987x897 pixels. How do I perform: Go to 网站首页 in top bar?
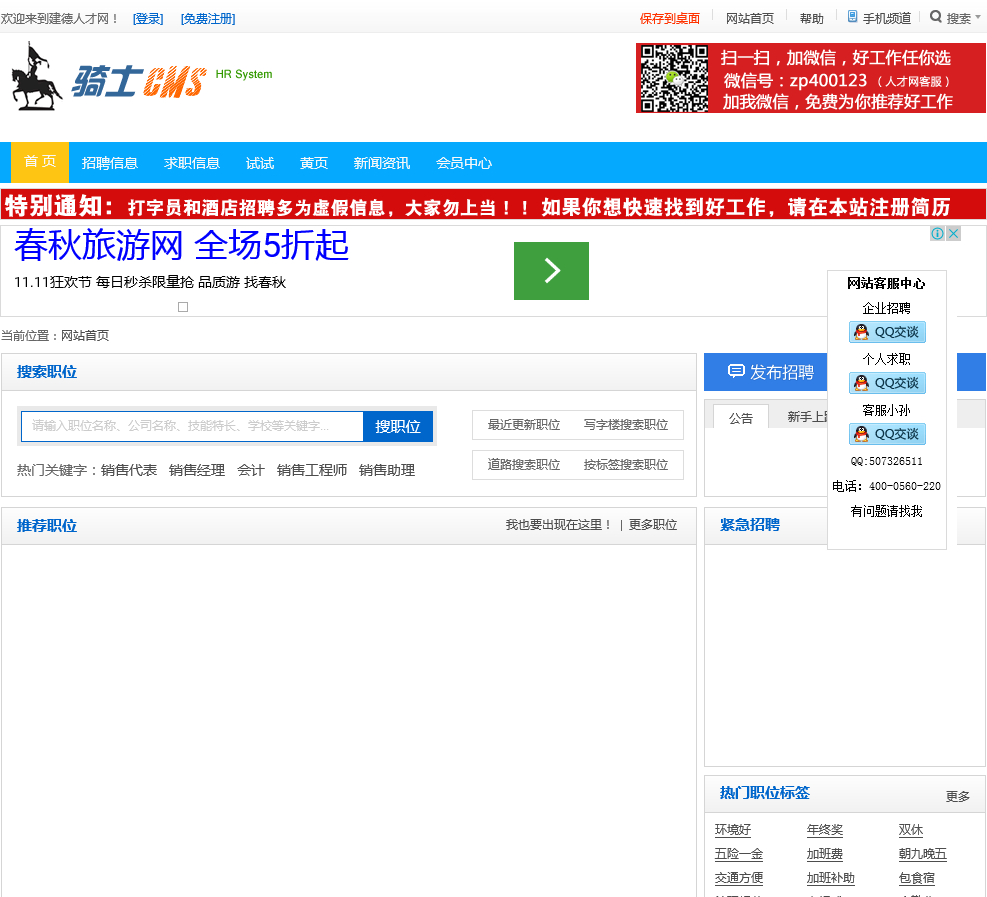[x=750, y=19]
